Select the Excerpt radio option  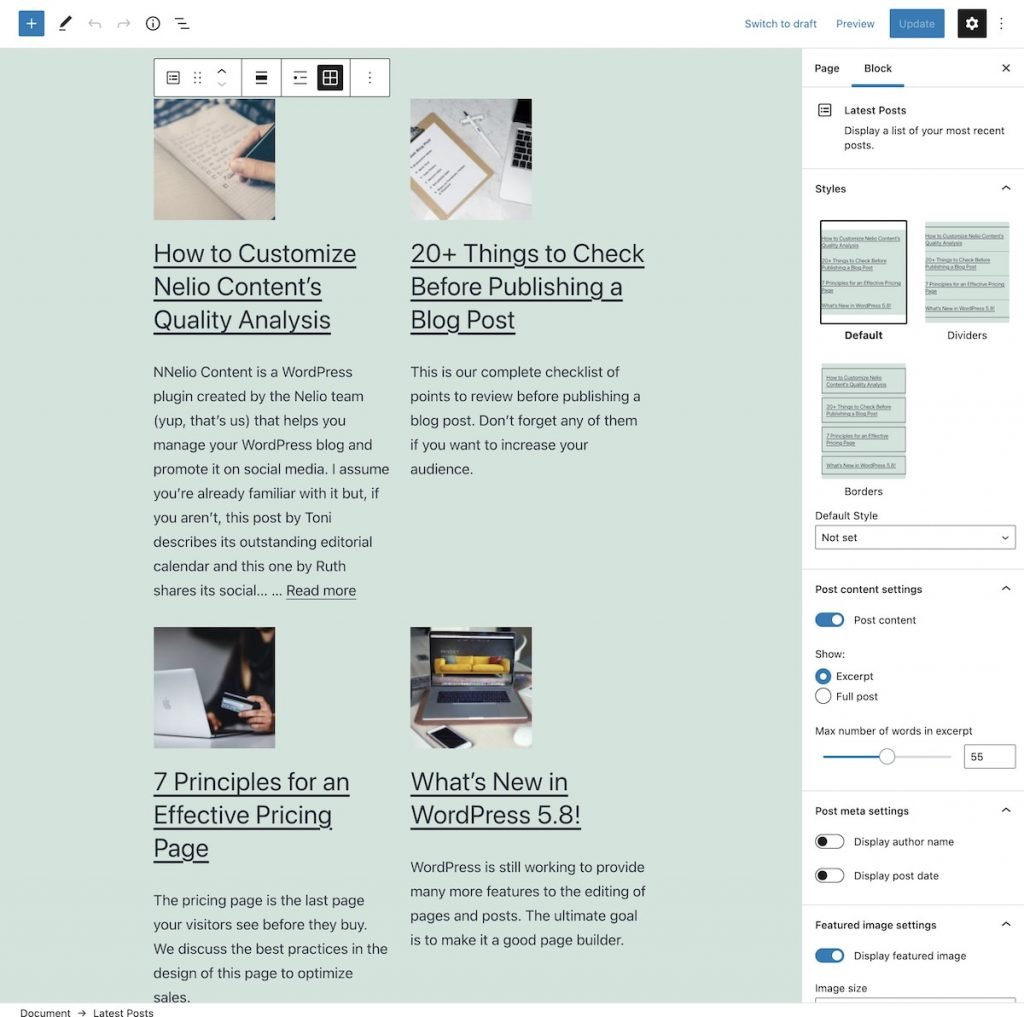[x=823, y=676]
